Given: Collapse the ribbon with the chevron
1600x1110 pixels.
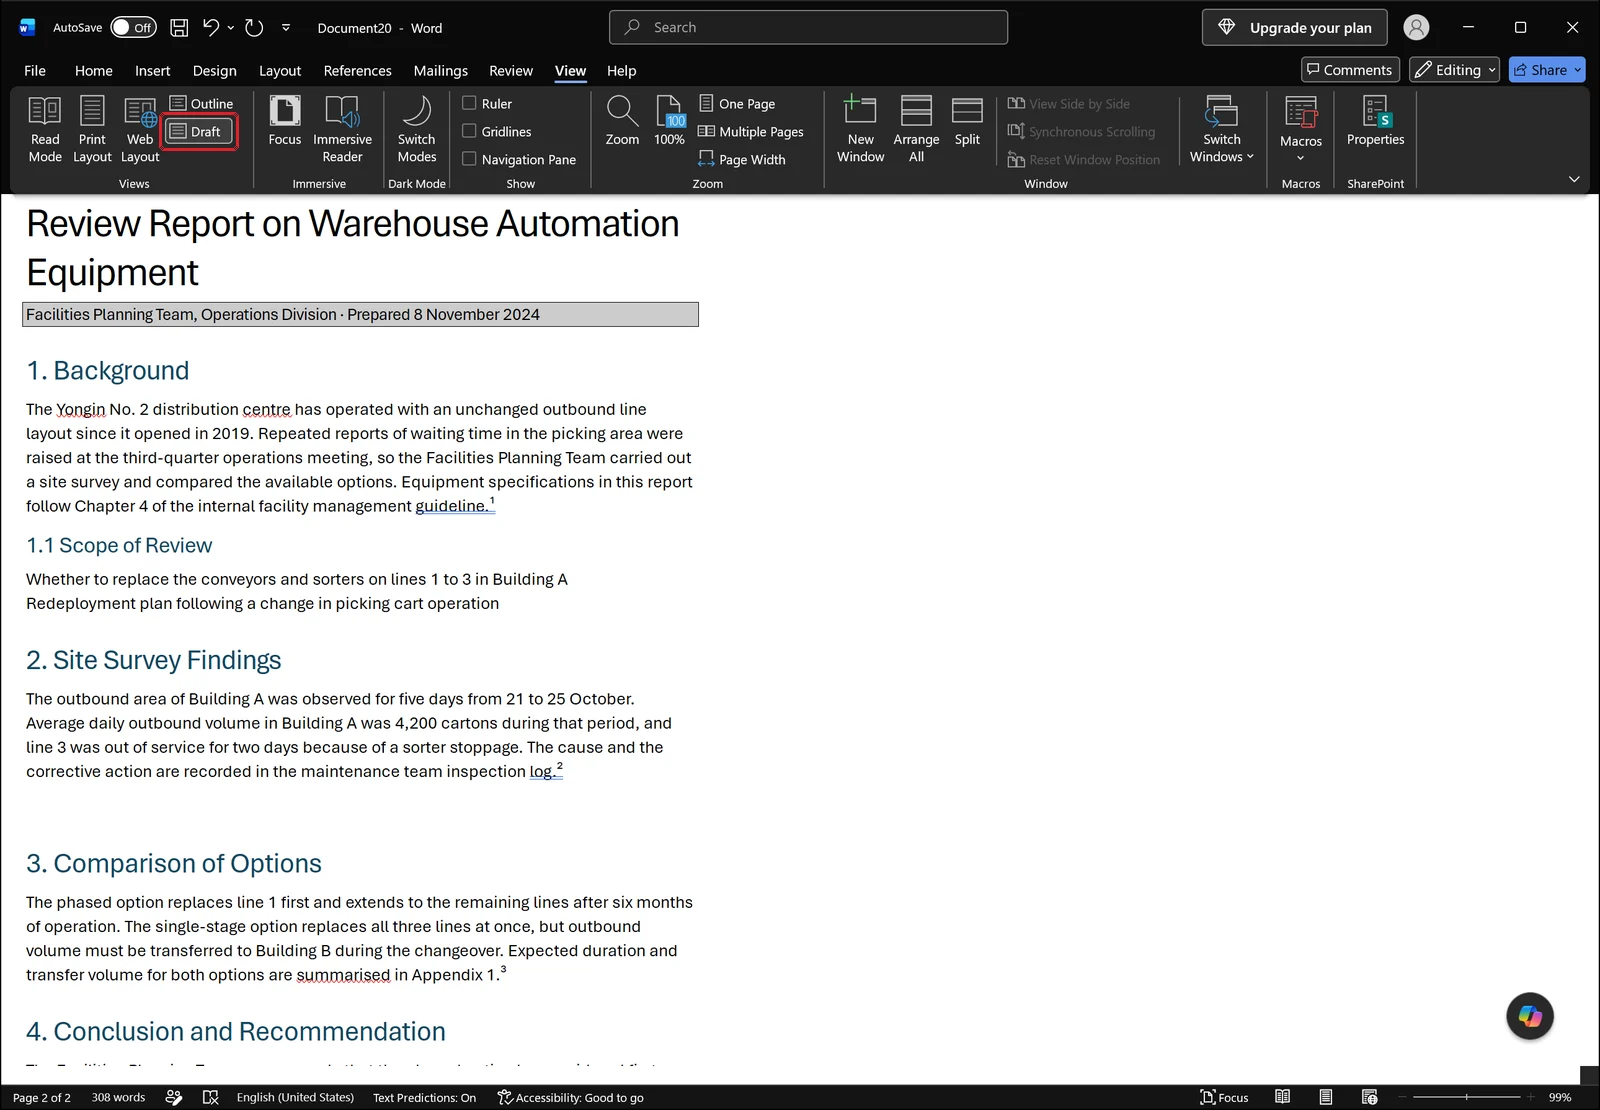Looking at the screenshot, I should point(1574,179).
